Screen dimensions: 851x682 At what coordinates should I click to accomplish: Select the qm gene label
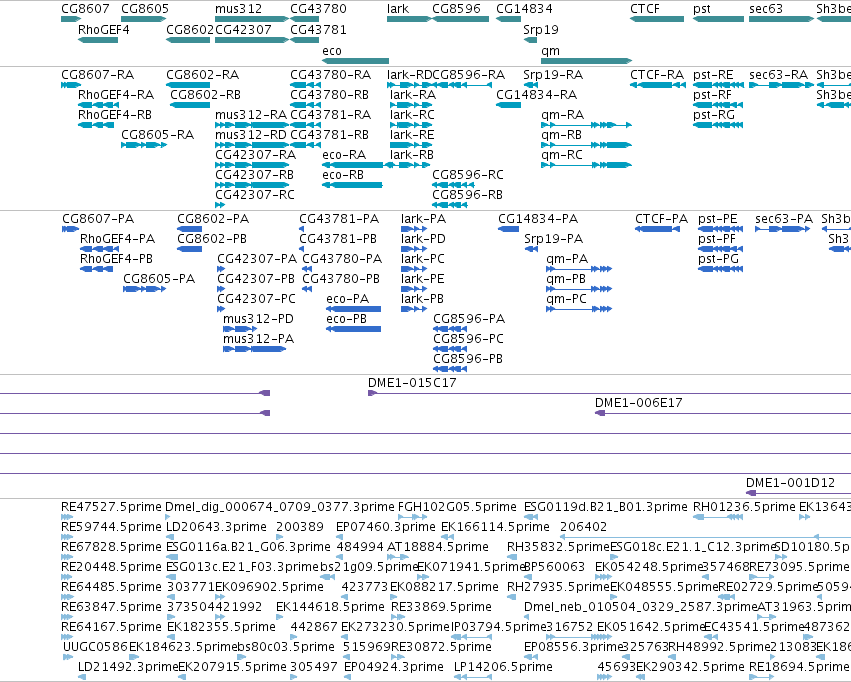(x=550, y=51)
